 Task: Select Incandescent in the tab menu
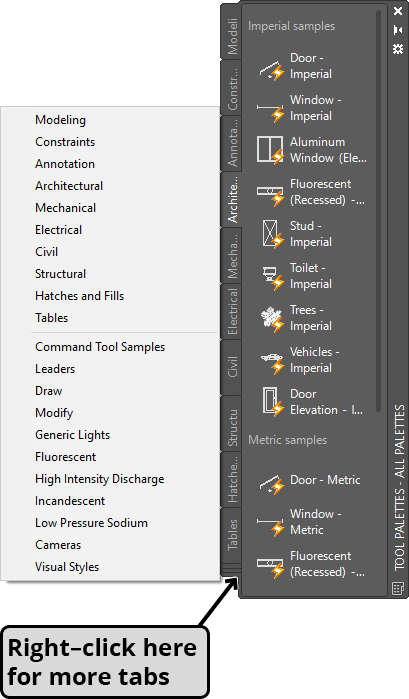click(x=70, y=501)
